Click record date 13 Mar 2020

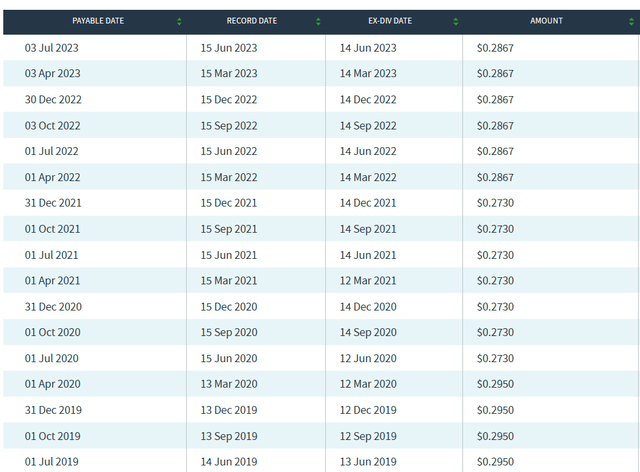(x=229, y=384)
